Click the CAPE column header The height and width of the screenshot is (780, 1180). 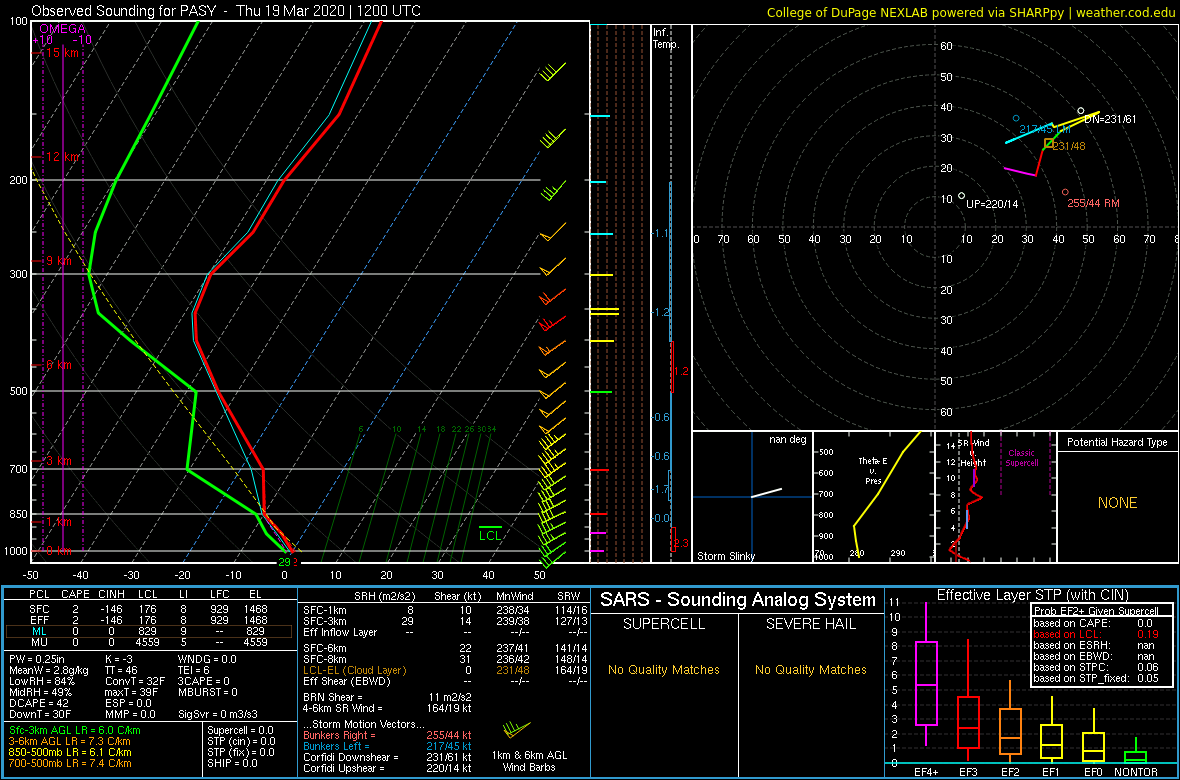click(75, 595)
